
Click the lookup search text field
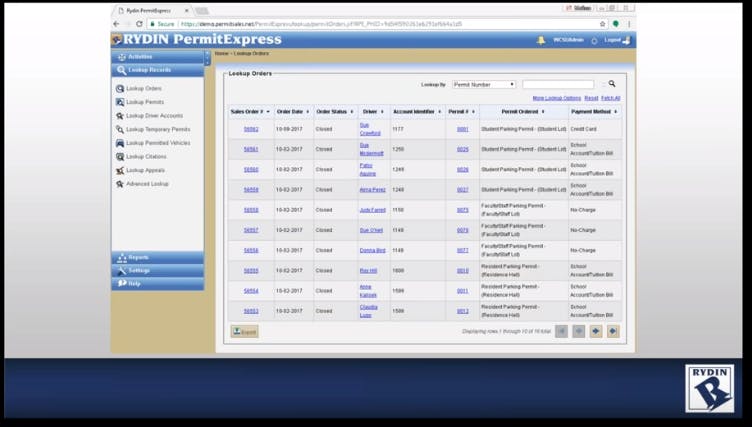coord(558,84)
